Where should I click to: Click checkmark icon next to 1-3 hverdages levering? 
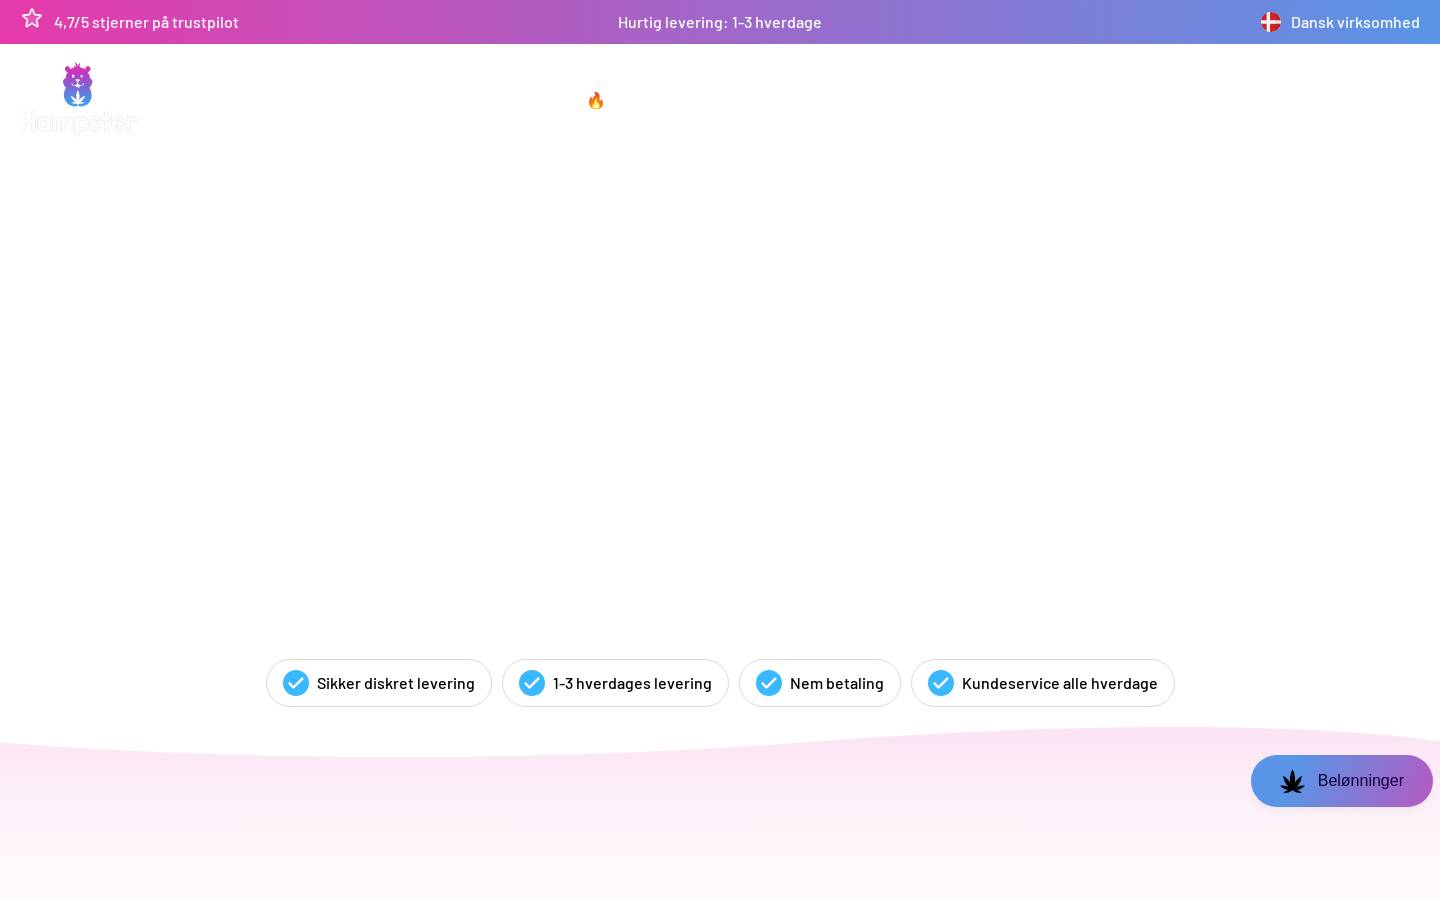pos(532,683)
